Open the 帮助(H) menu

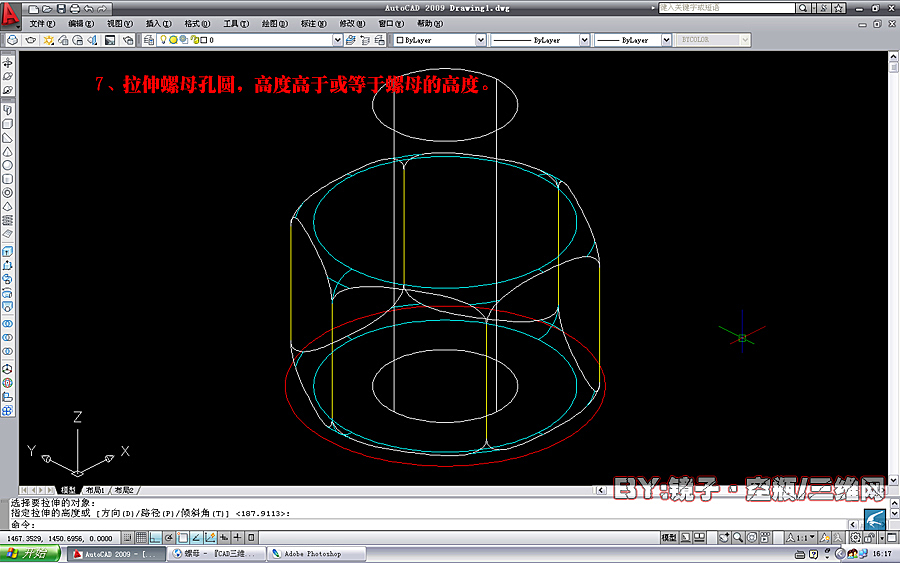tap(429, 24)
